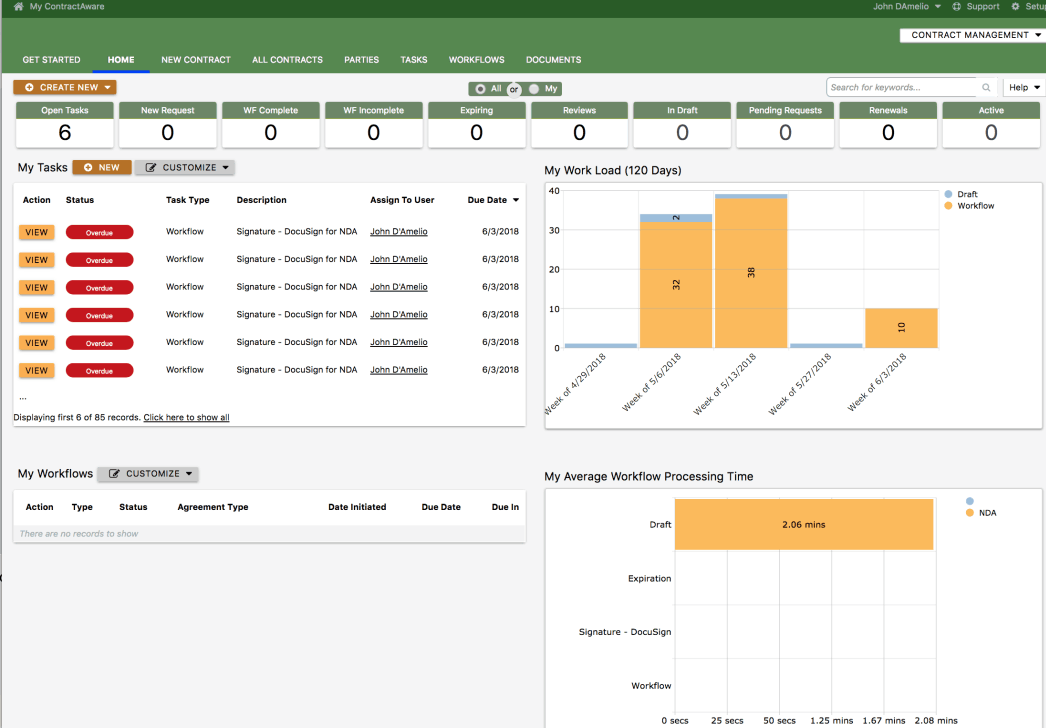This screenshot has width=1046, height=728.
Task: Click the Search for keywords field
Action: pyautogui.click(x=903, y=87)
